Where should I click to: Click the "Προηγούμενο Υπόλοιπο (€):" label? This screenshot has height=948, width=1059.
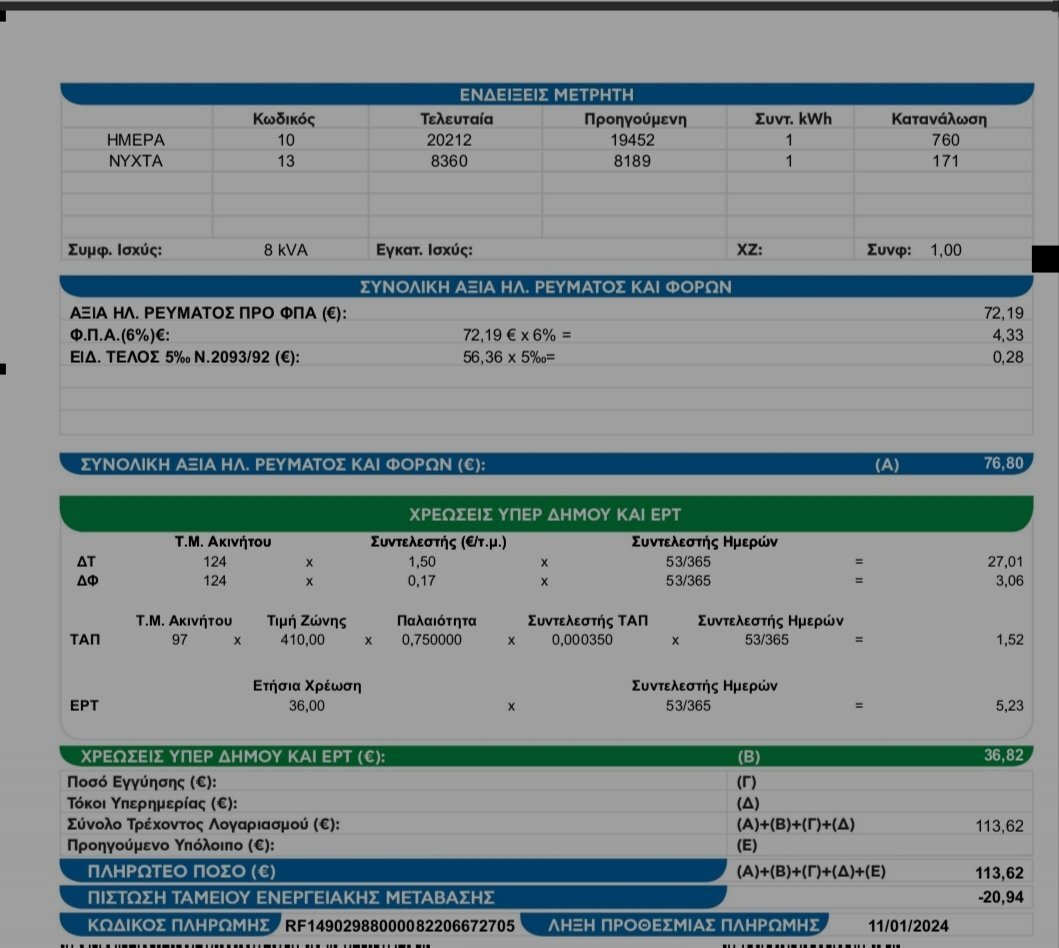[171, 845]
